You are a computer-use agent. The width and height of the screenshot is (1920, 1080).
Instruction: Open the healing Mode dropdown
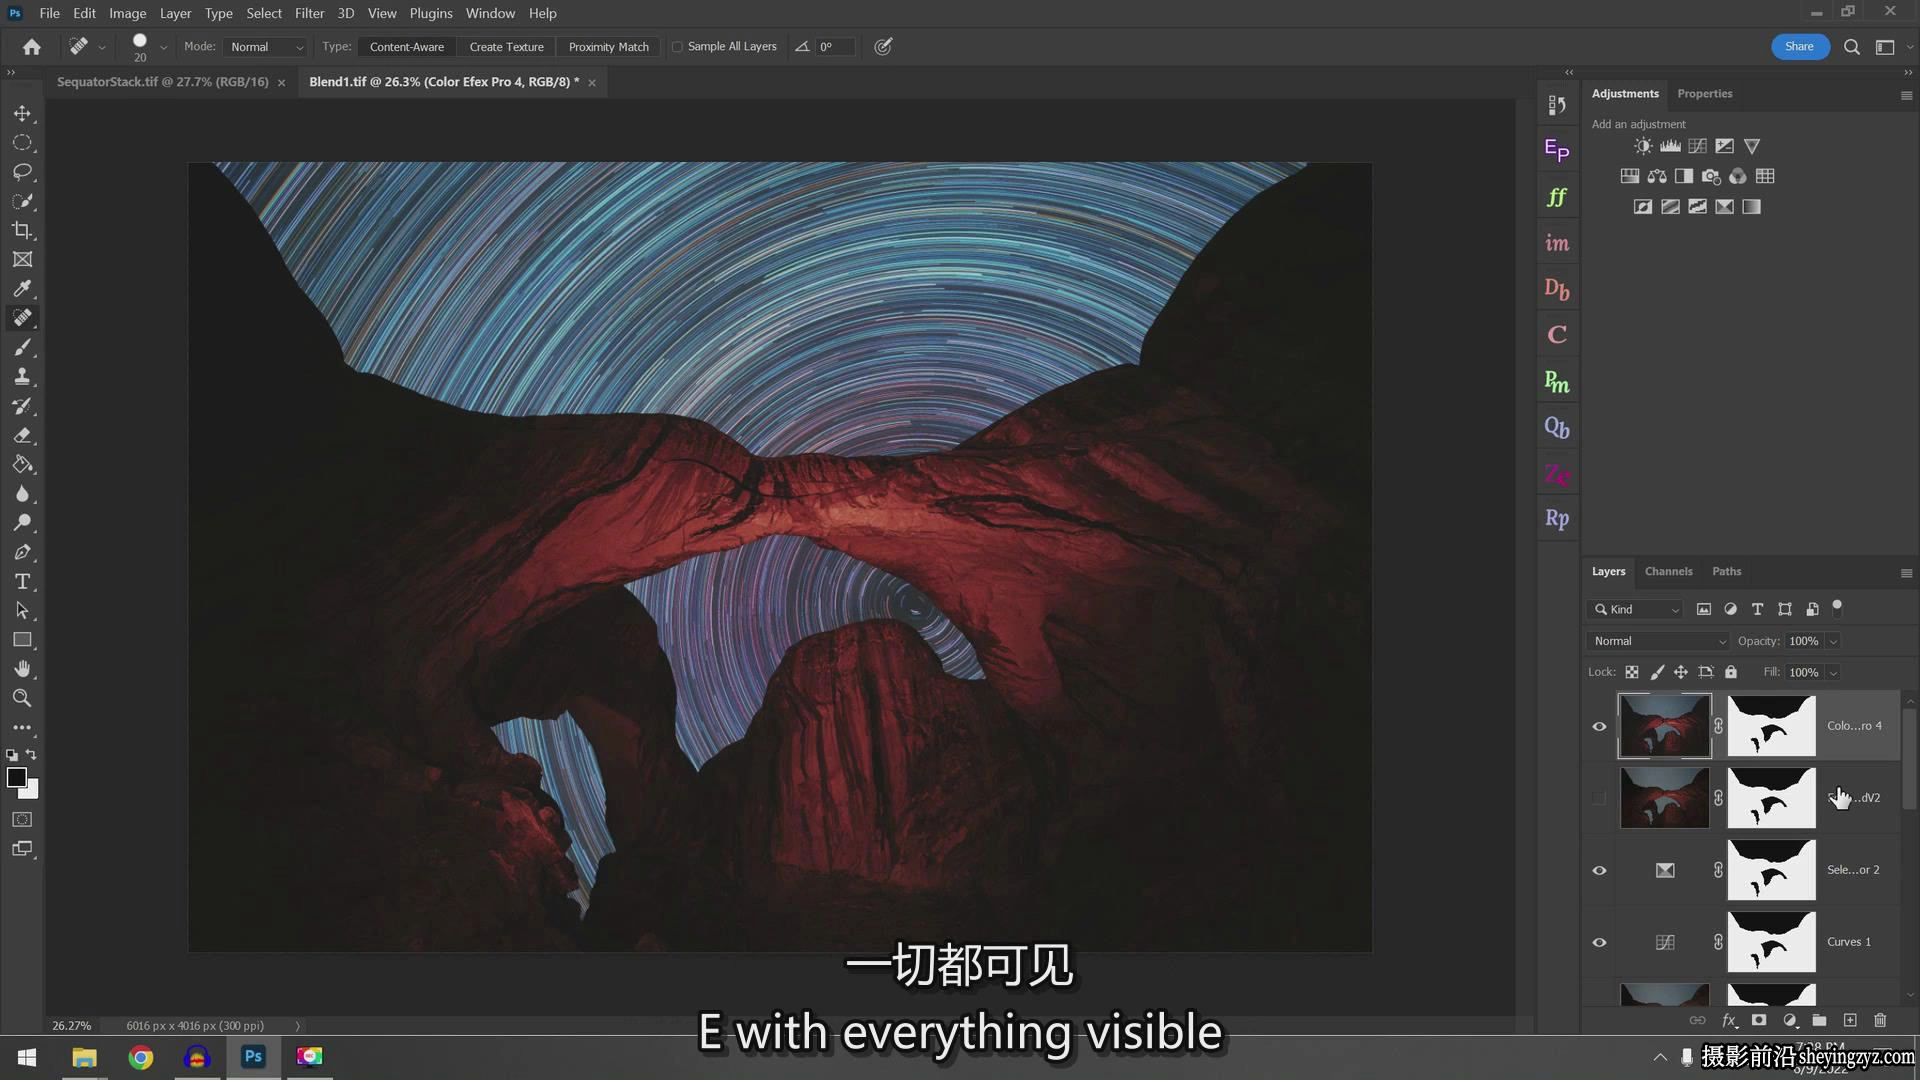pyautogui.click(x=265, y=47)
